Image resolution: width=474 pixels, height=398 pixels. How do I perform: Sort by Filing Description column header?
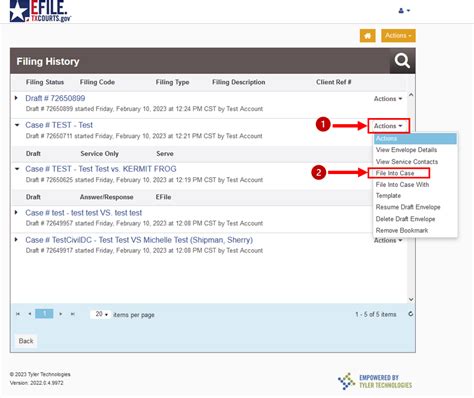(x=239, y=82)
